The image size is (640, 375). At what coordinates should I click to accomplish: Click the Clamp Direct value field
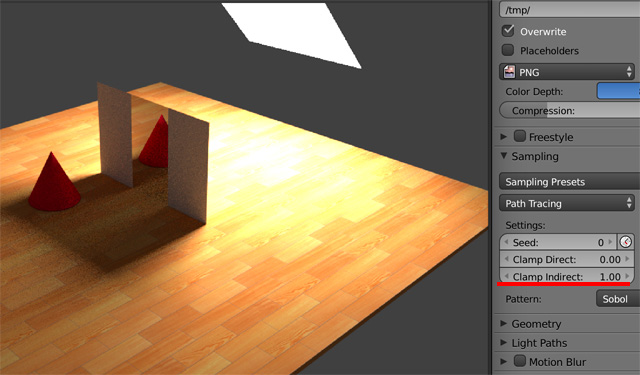click(x=567, y=260)
